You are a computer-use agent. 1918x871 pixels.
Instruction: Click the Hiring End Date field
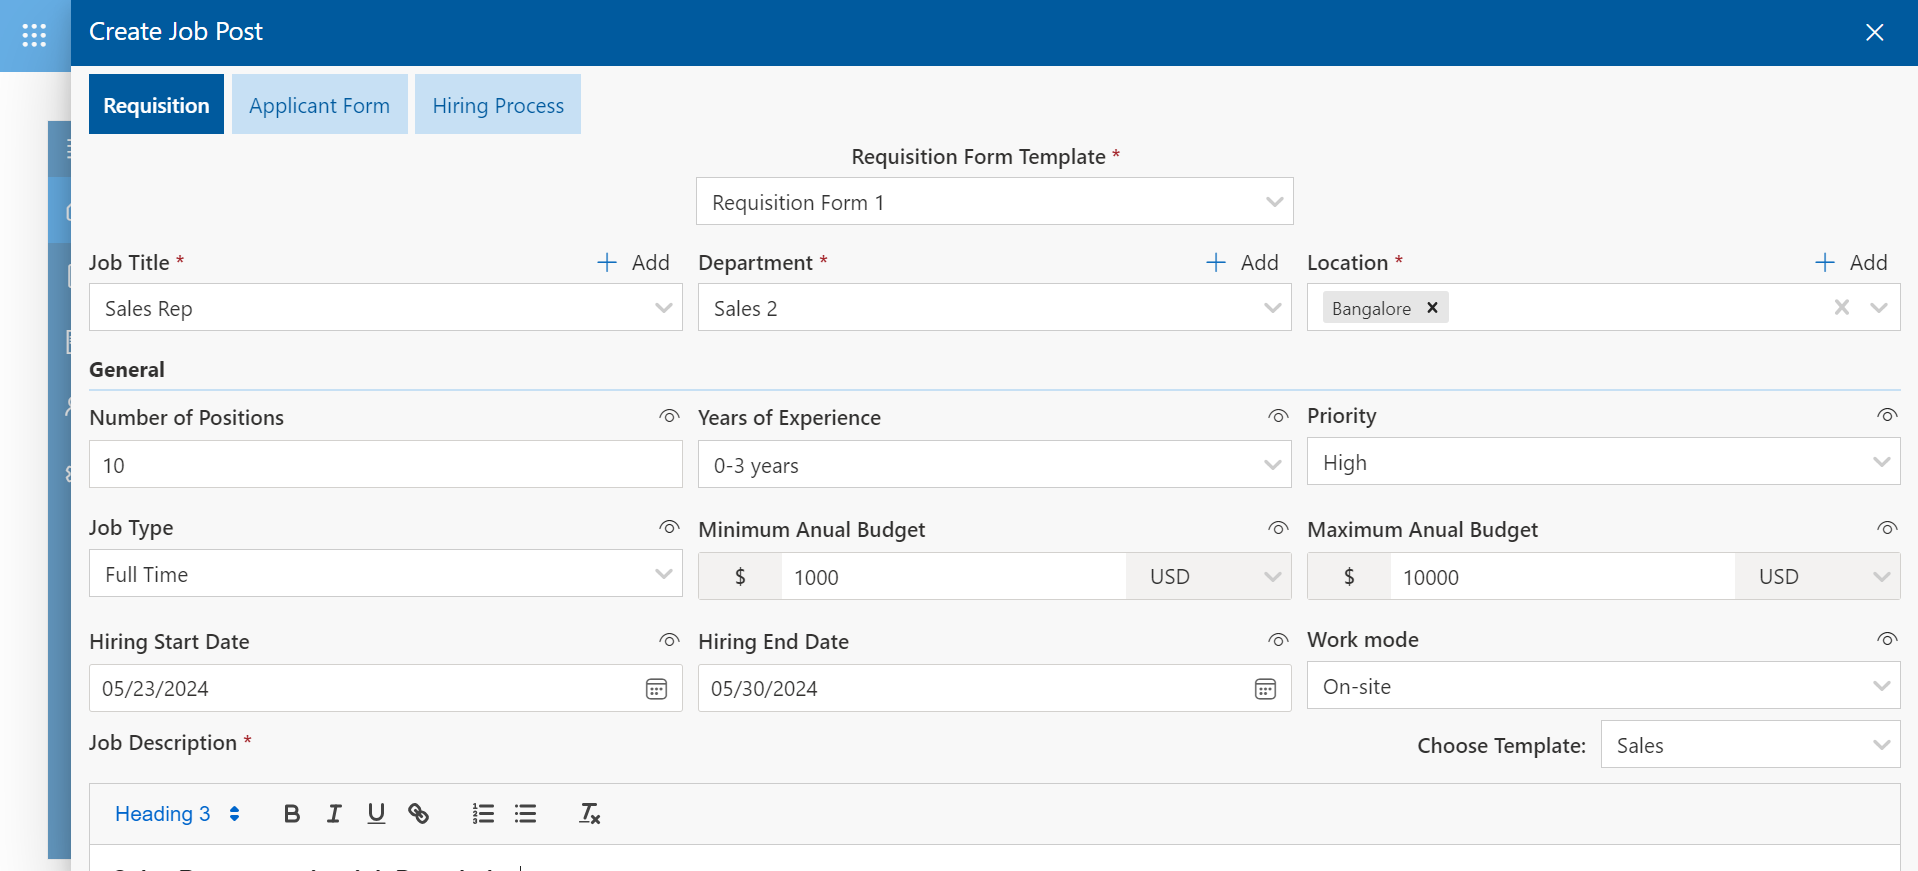click(x=994, y=688)
